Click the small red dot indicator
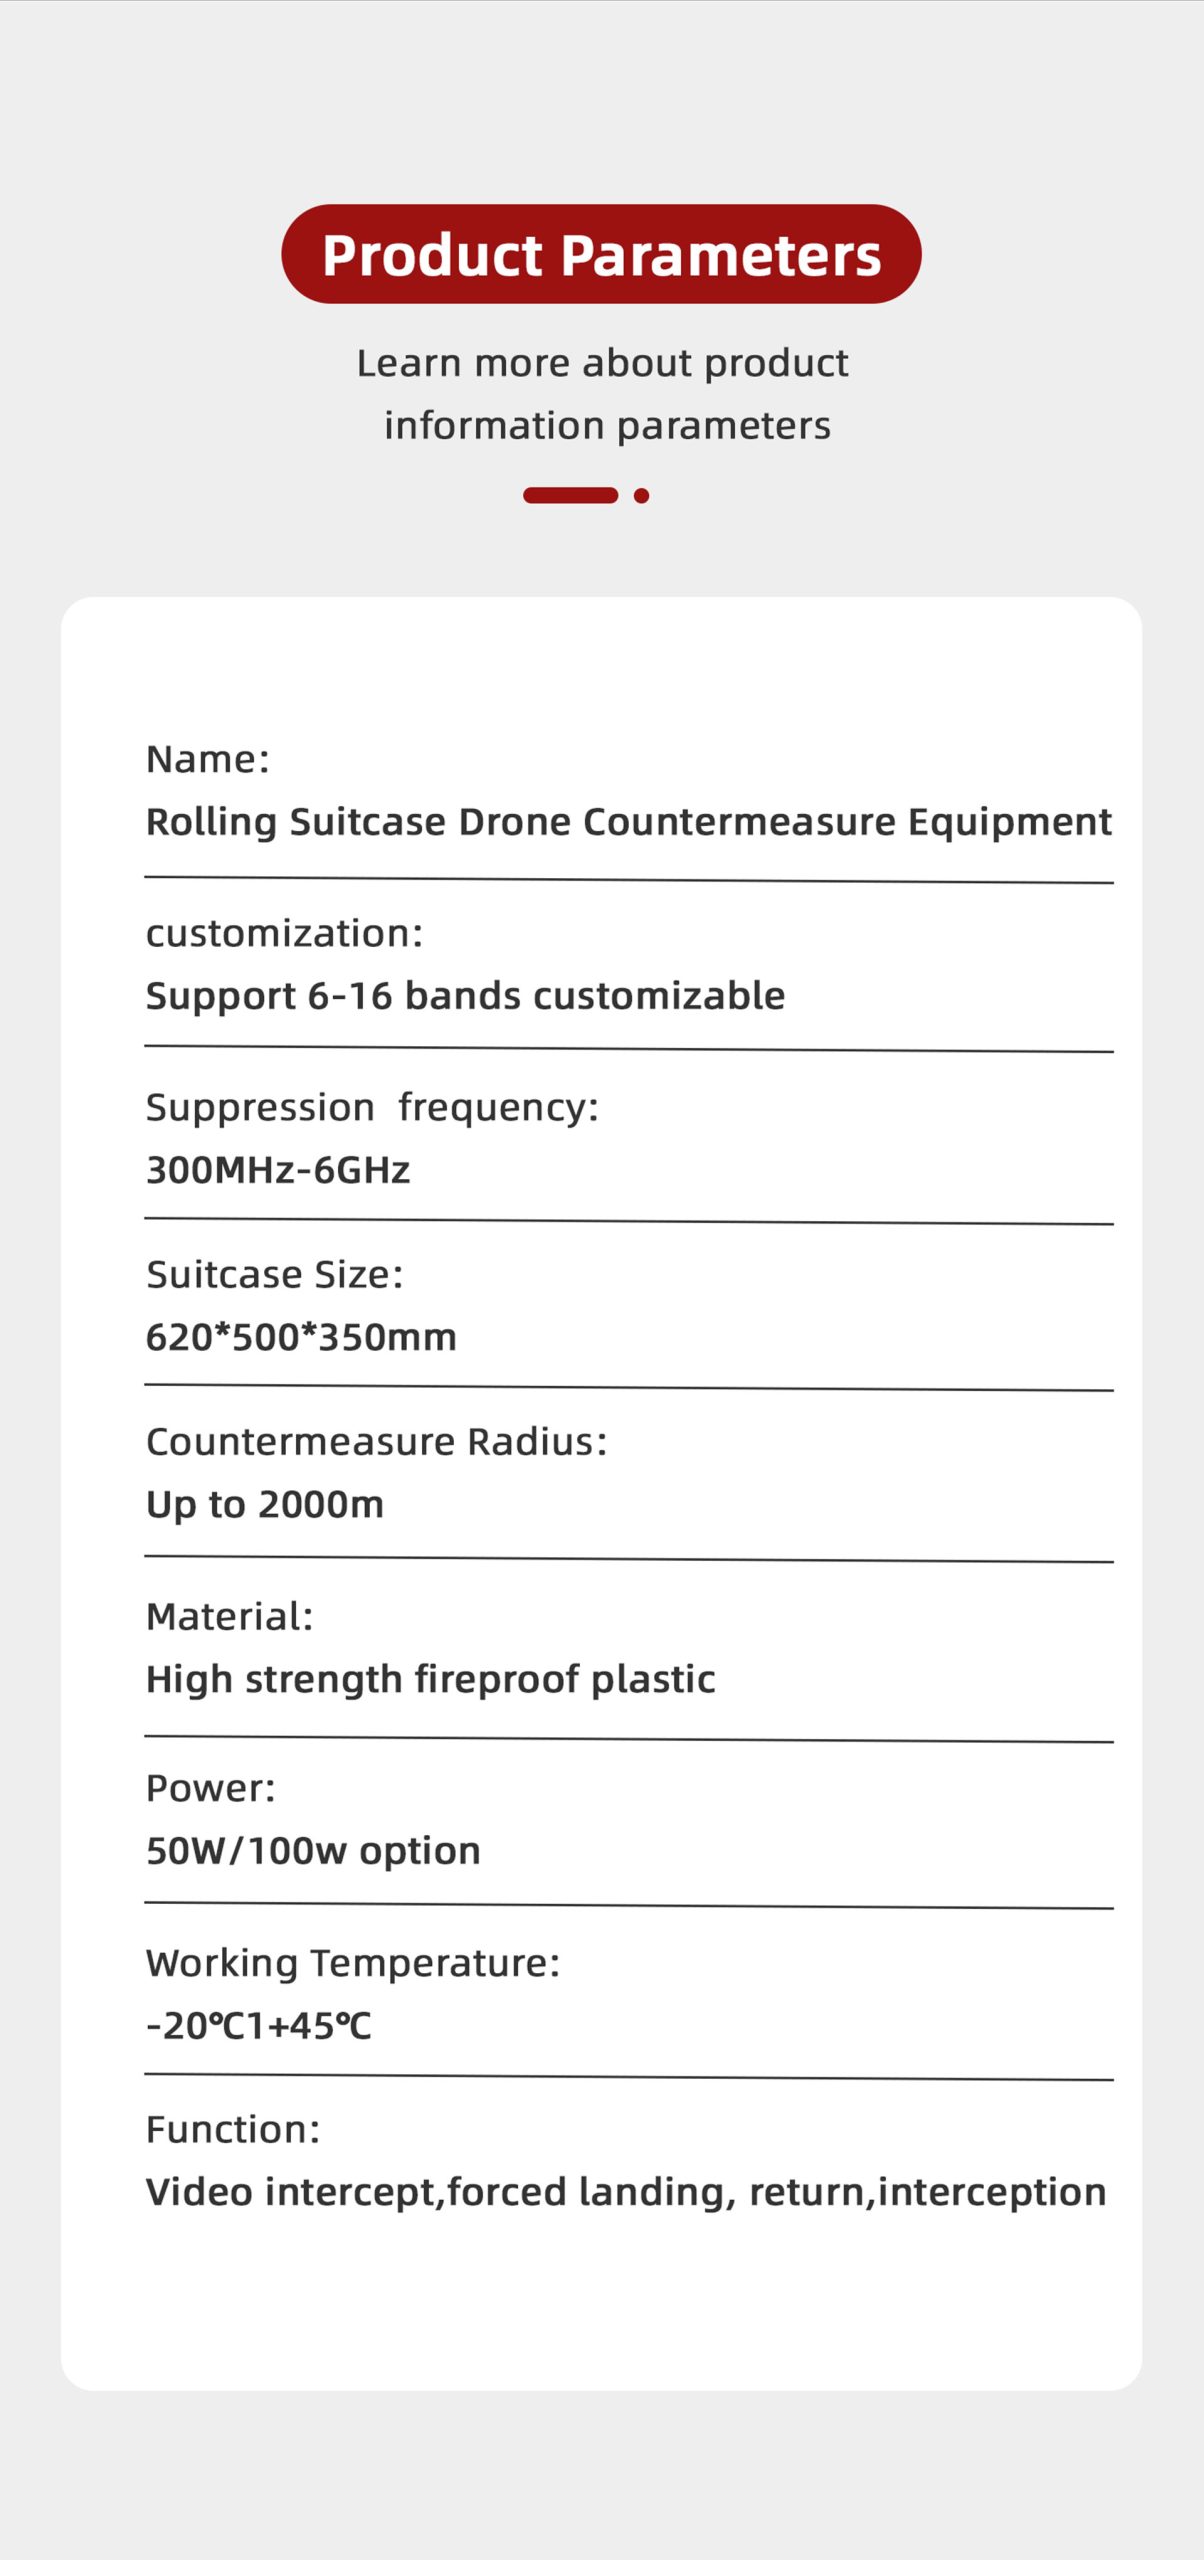This screenshot has width=1204, height=2560. 642,495
